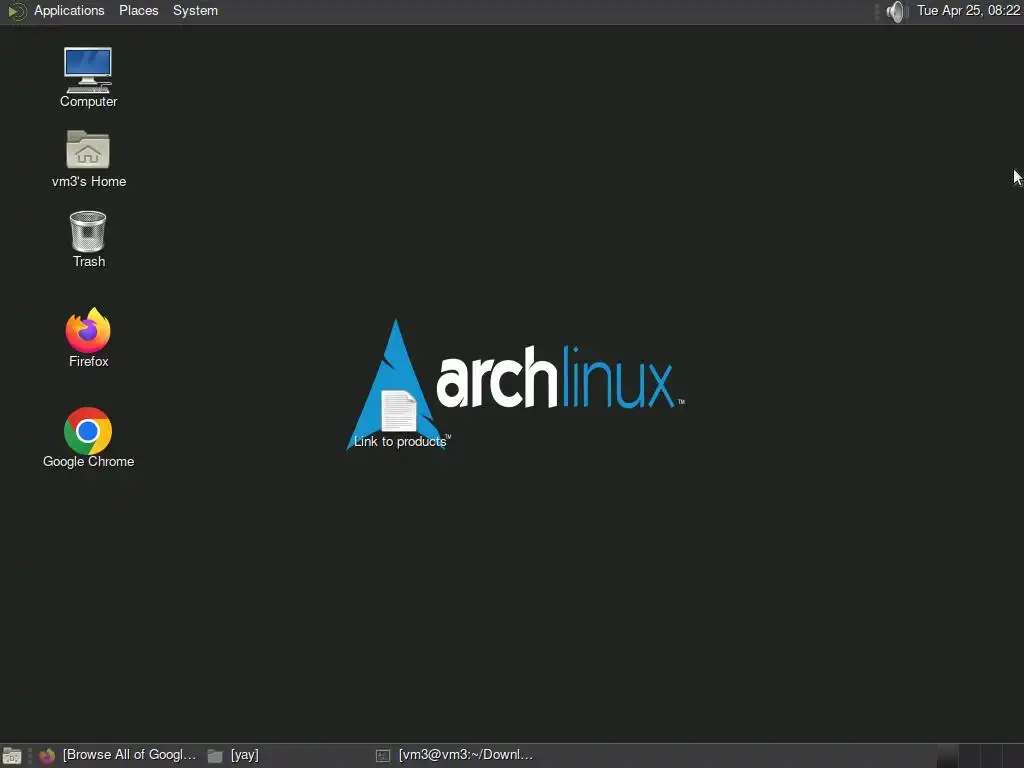Click the MATE logo icon in top panel
Screen dimensions: 1024x768
point(16,11)
